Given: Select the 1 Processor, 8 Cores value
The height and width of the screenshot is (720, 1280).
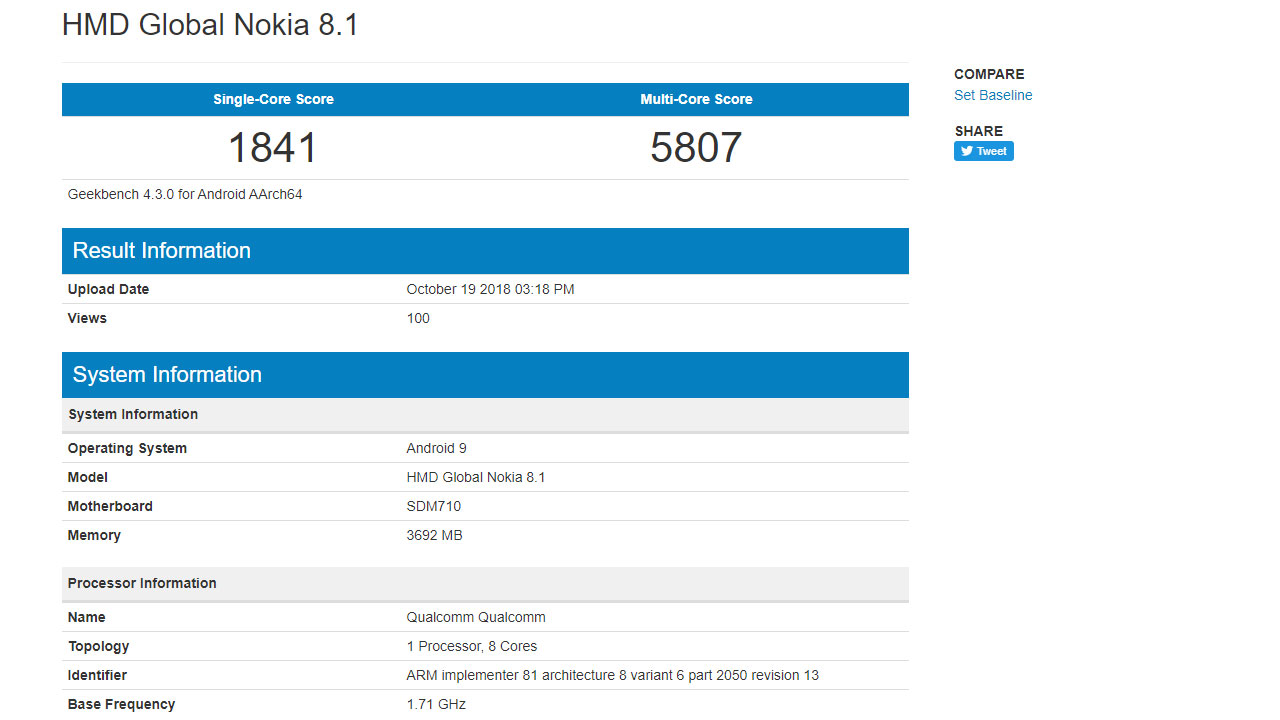Looking at the screenshot, I should [x=472, y=646].
